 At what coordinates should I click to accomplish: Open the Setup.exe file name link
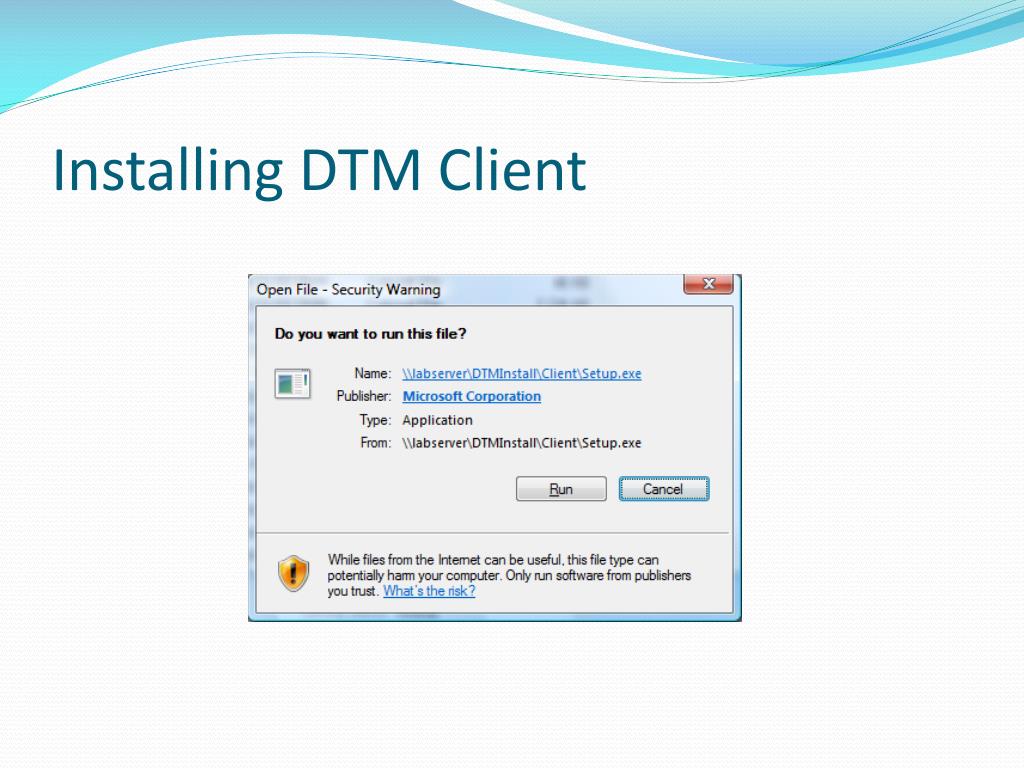click(x=522, y=374)
